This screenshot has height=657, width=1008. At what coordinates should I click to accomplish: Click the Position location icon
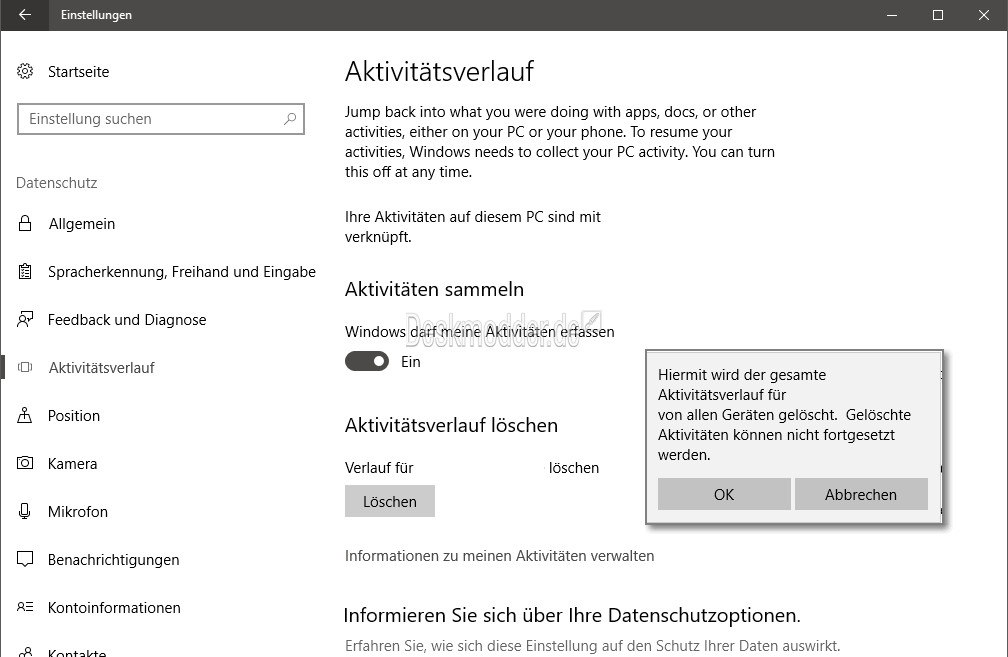(25, 415)
